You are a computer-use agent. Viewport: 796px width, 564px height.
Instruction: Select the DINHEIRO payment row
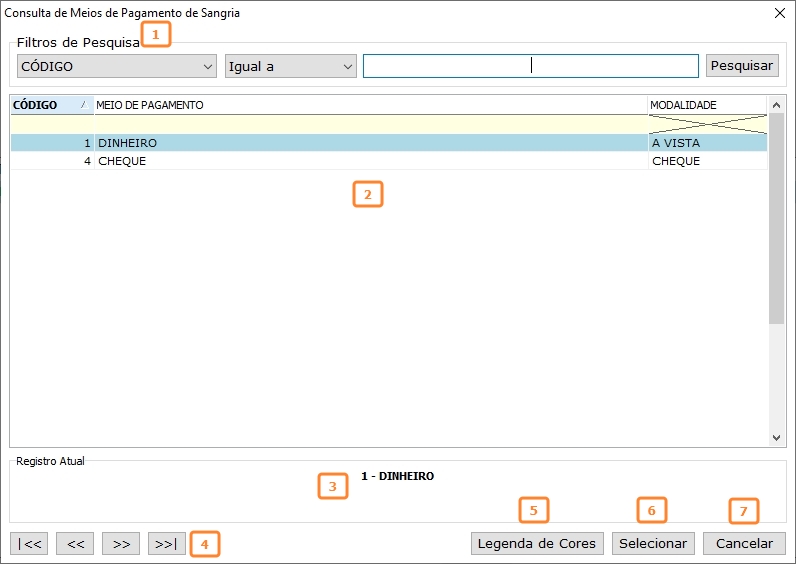pyautogui.click(x=370, y=143)
